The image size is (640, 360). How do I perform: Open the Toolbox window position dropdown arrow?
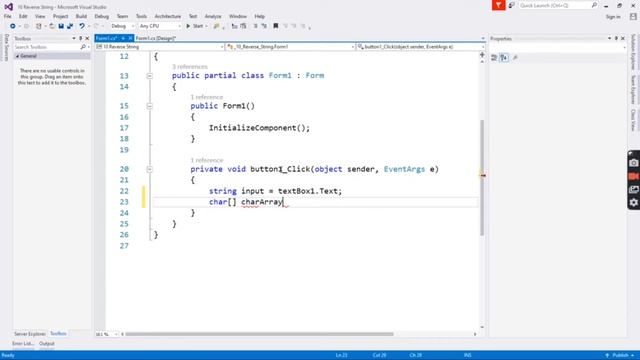pyautogui.click(x=74, y=38)
